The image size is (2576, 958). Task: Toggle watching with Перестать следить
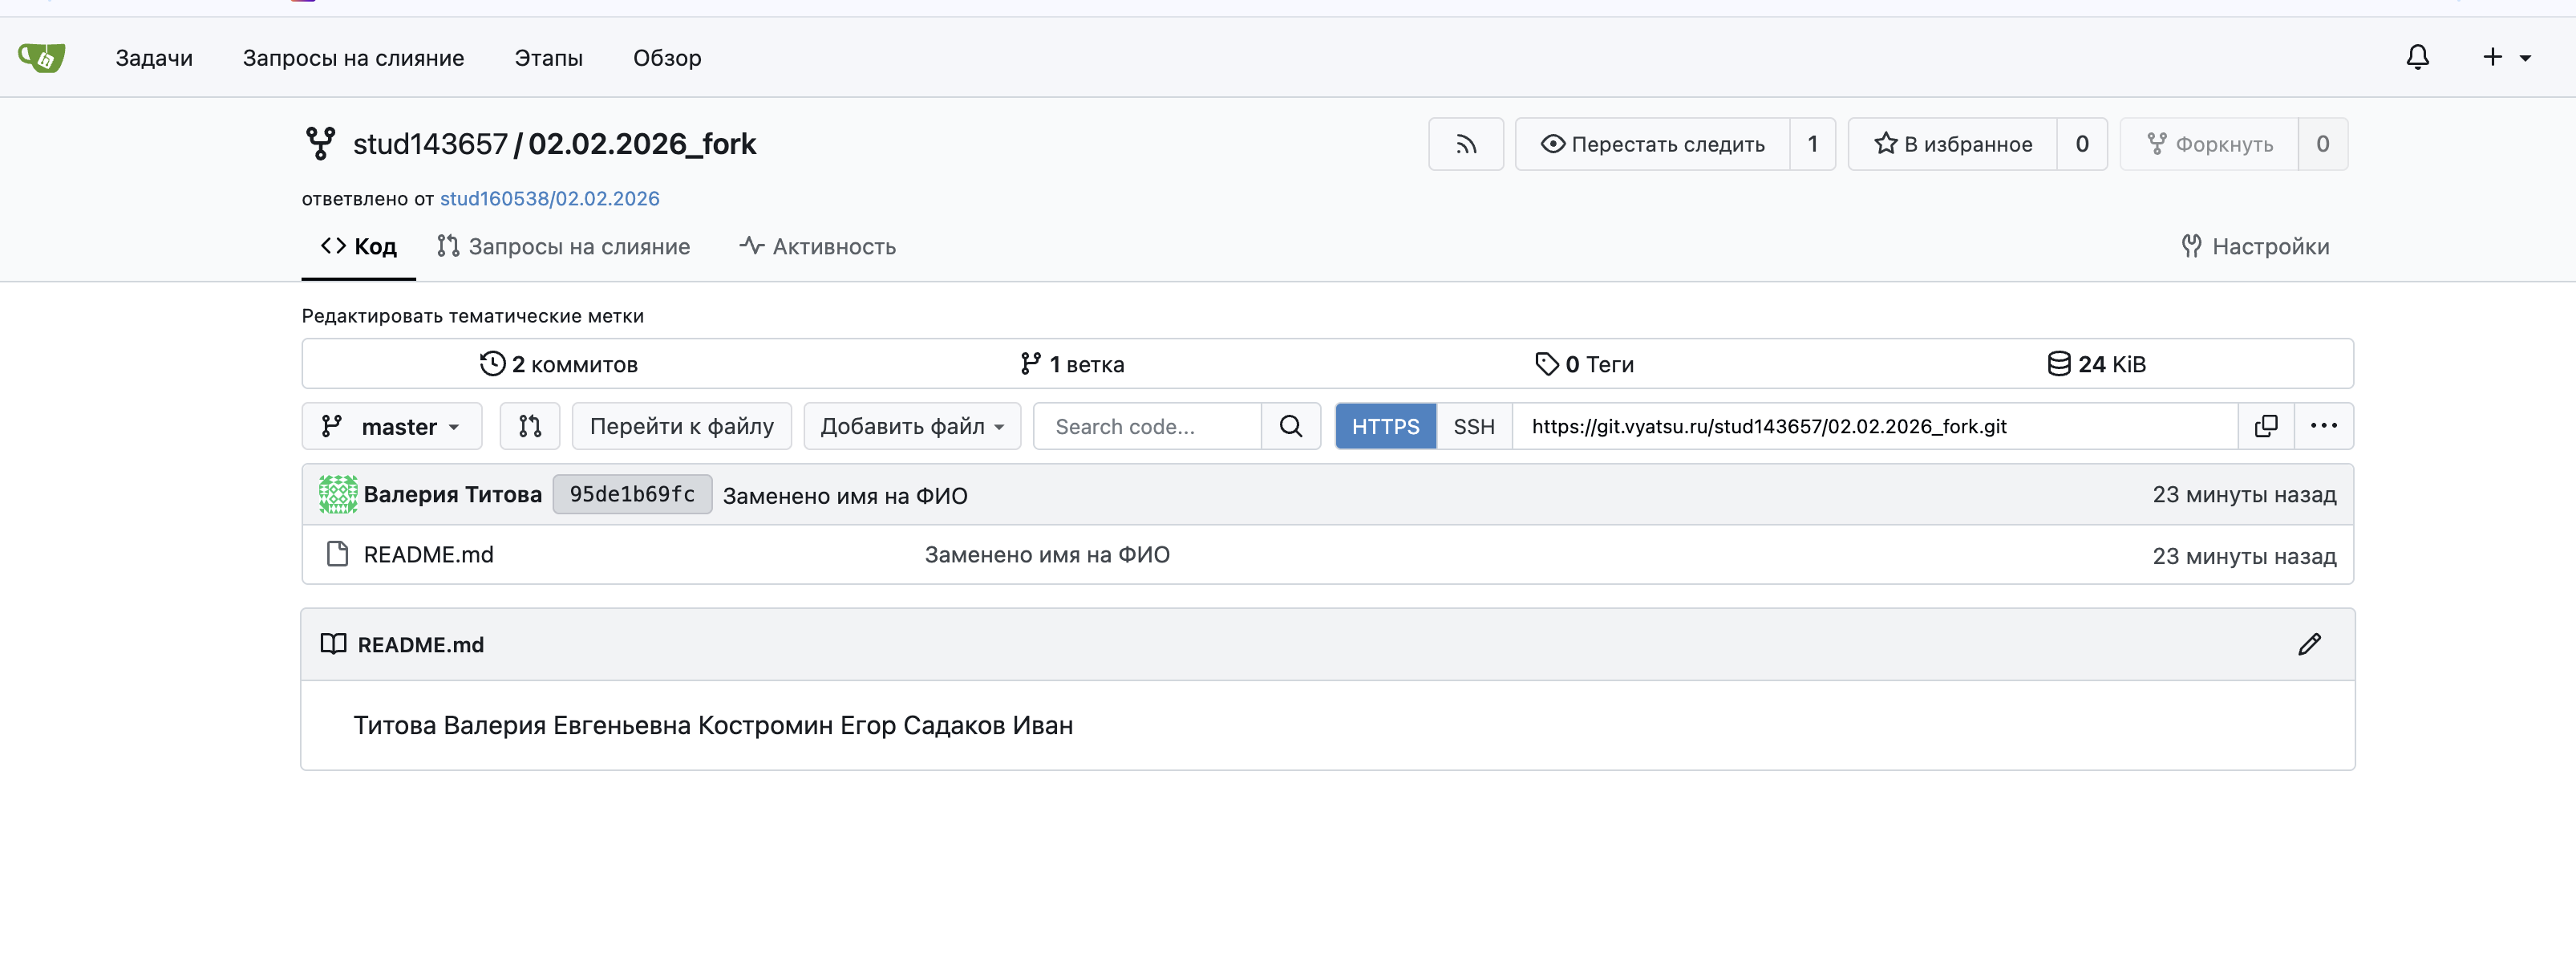coord(1653,144)
